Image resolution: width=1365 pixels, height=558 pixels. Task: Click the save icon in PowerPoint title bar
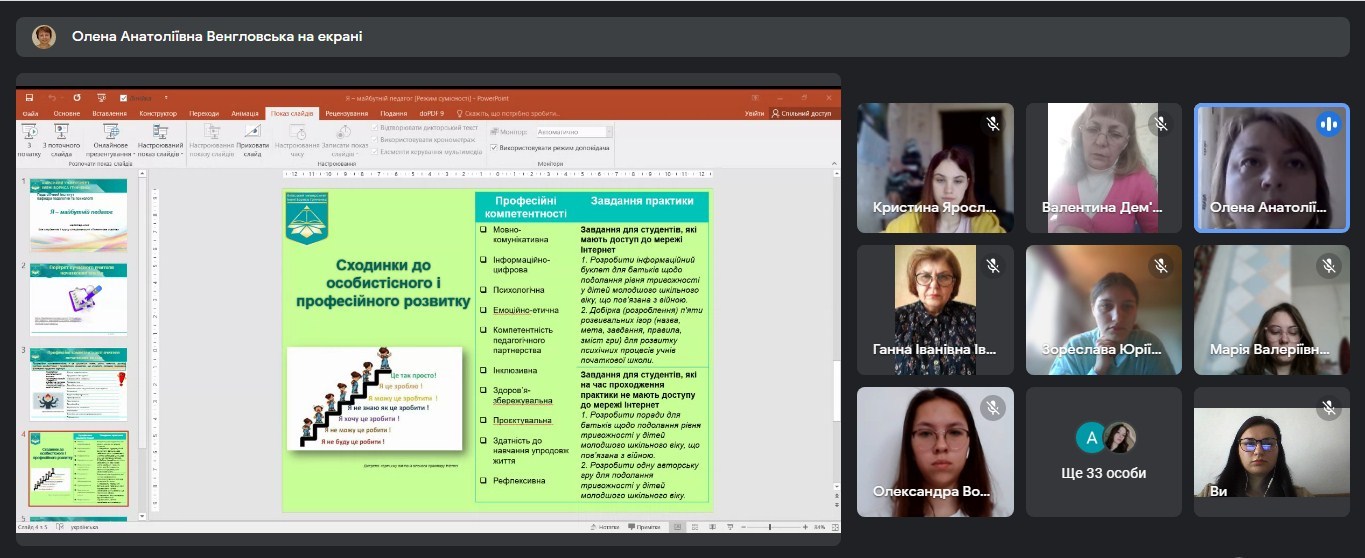coord(29,98)
